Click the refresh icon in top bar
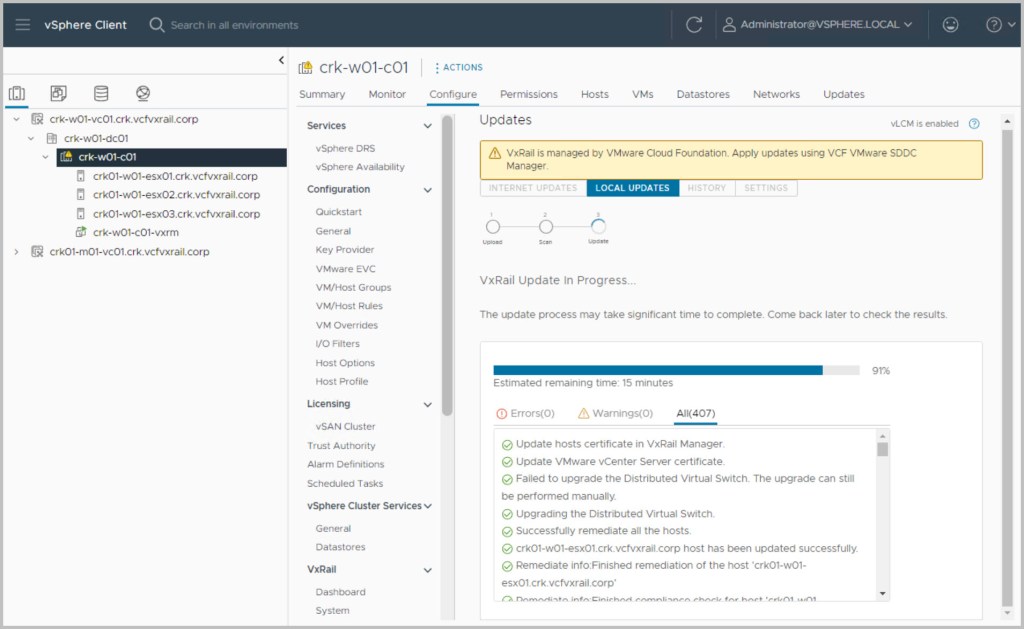Viewport: 1024px width, 629px height. 694,25
